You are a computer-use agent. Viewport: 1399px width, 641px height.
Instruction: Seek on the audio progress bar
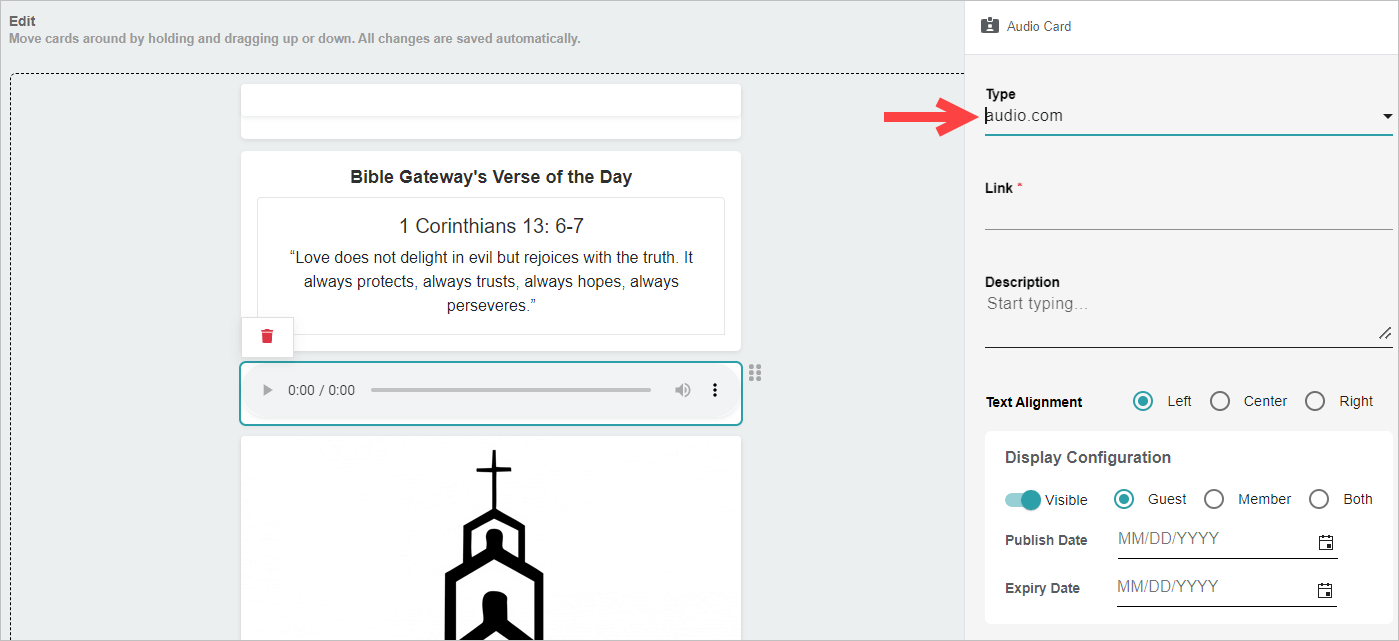pos(510,390)
